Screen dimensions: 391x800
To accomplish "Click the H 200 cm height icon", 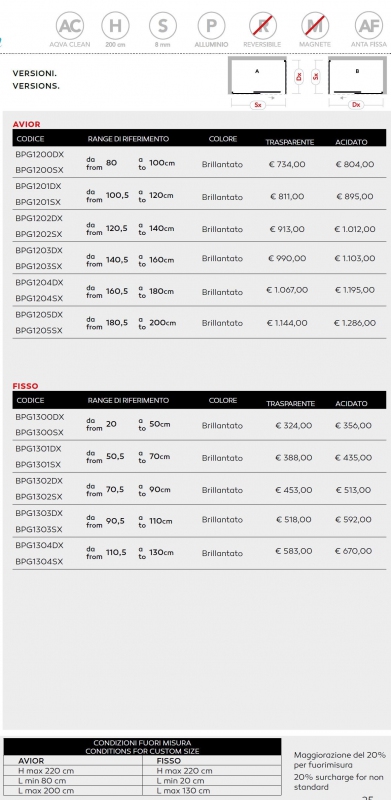I will [x=115, y=26].
